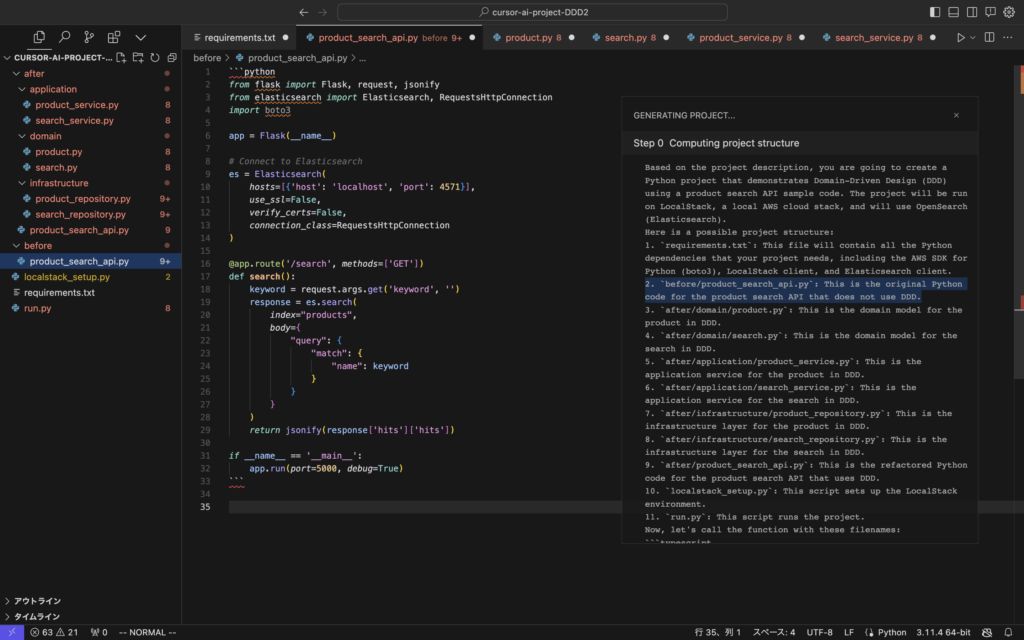The width and height of the screenshot is (1024, 640).
Task: Select the product_search_api.py before tab
Action: click(x=389, y=37)
